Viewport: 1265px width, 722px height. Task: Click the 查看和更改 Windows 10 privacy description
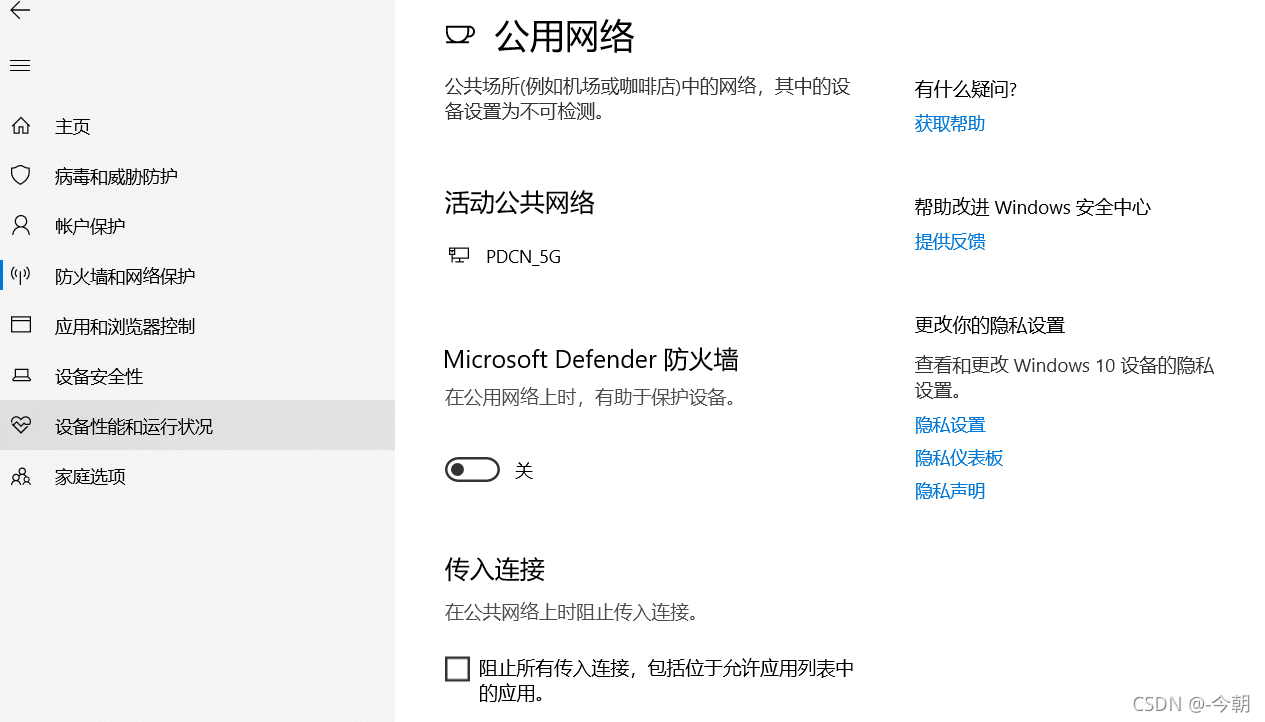pos(1064,378)
